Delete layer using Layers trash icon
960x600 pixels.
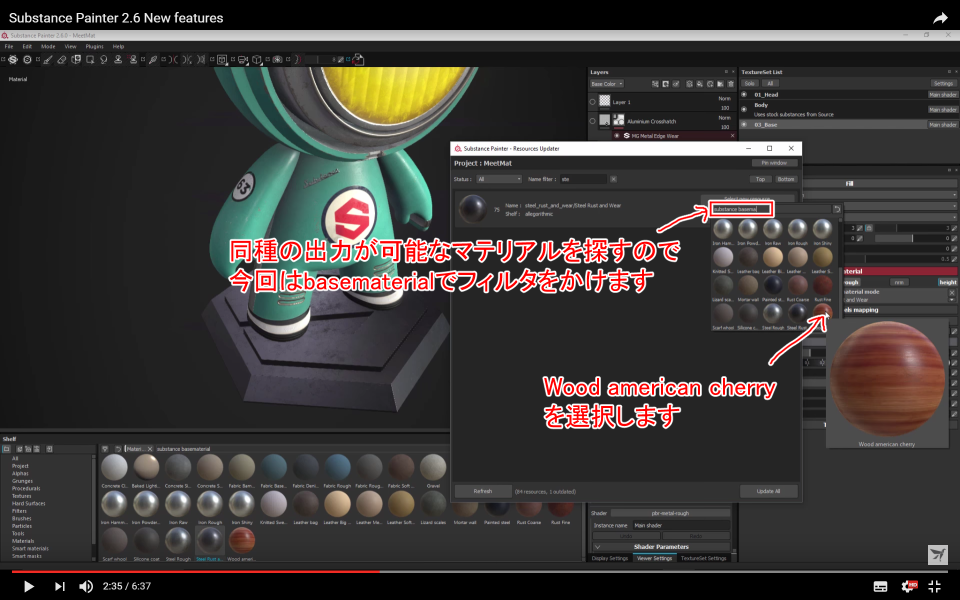[731, 84]
